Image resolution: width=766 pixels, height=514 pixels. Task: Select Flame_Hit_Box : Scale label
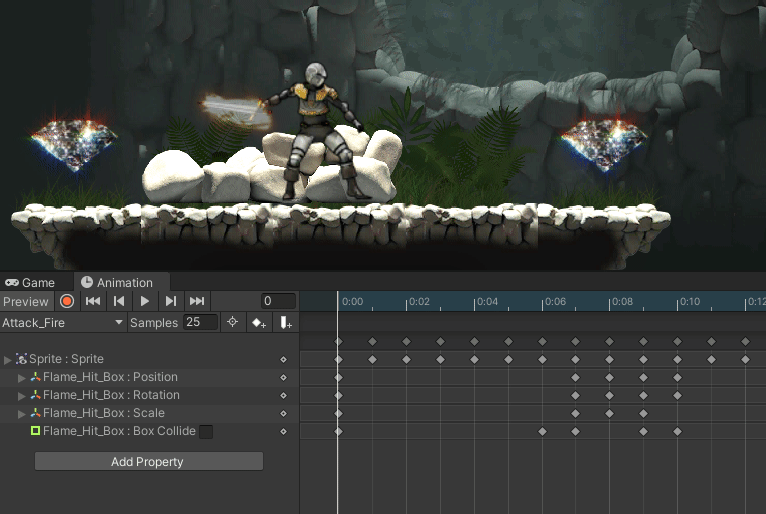click(104, 413)
